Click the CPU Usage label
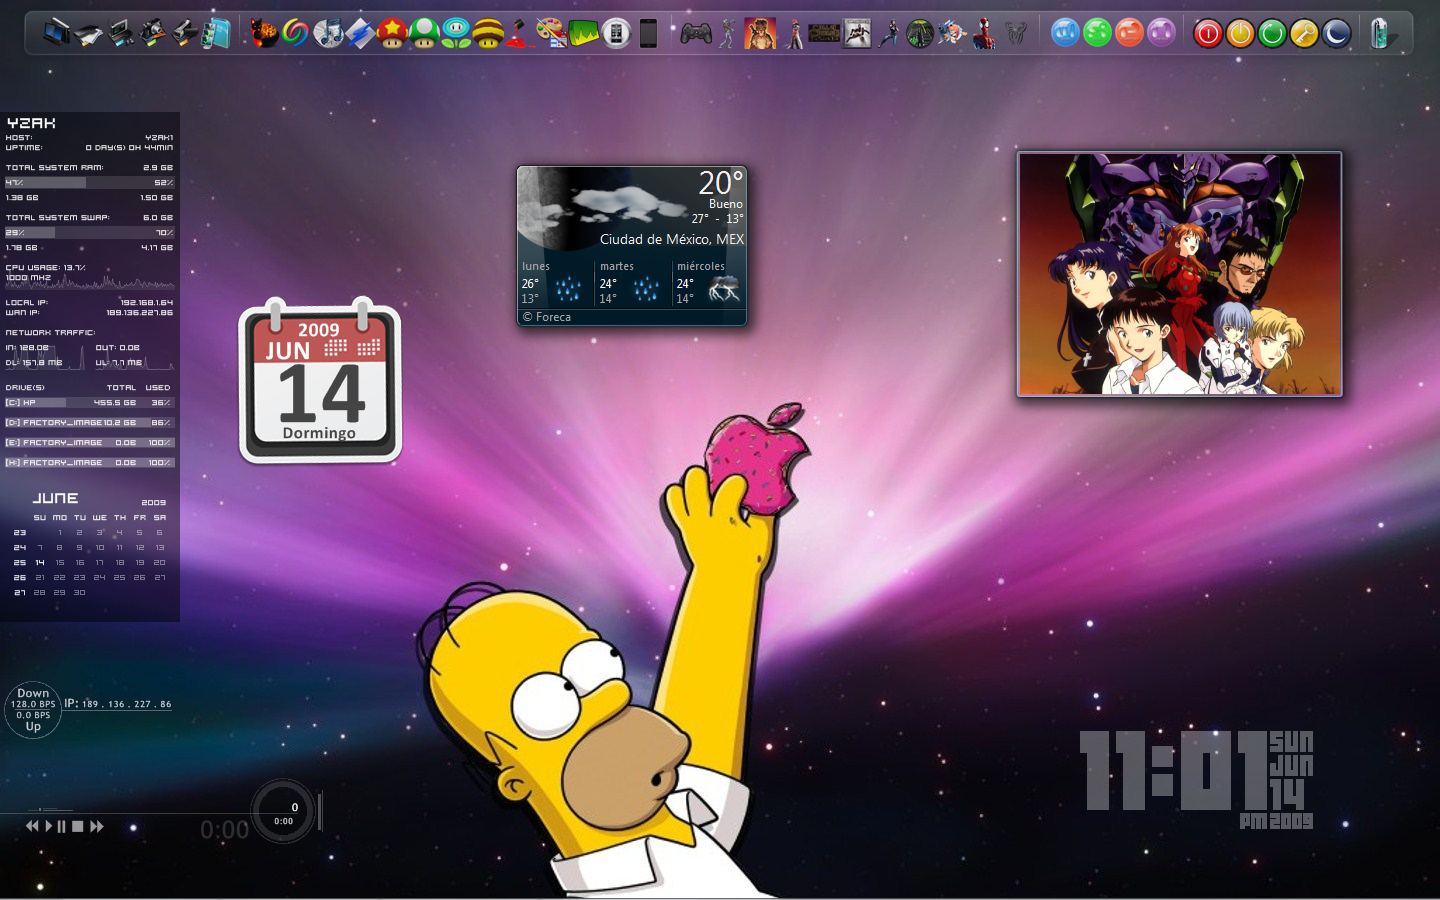Image resolution: width=1440 pixels, height=900 pixels. [x=46, y=268]
